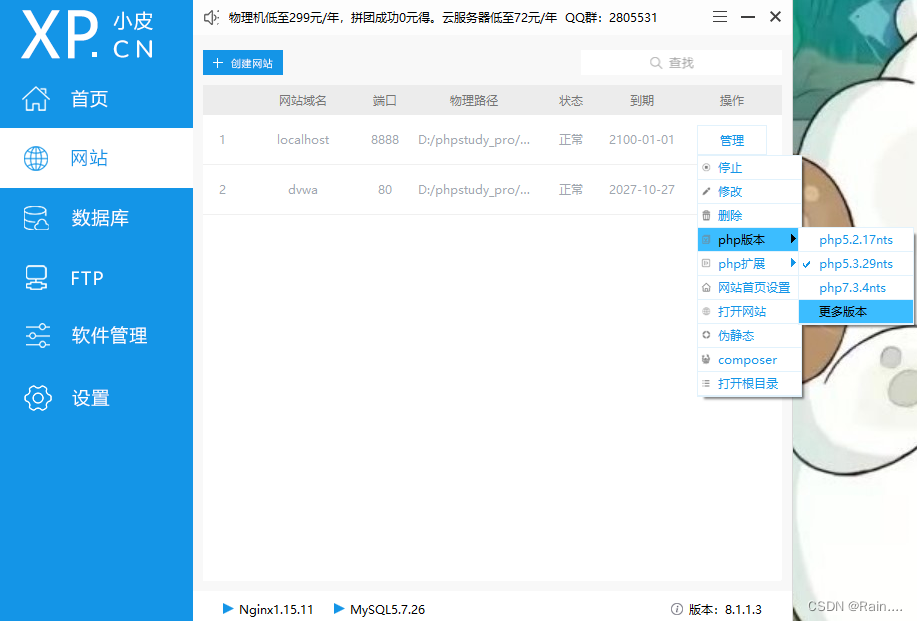Click 更多版本 to see more PHP versions

855,311
